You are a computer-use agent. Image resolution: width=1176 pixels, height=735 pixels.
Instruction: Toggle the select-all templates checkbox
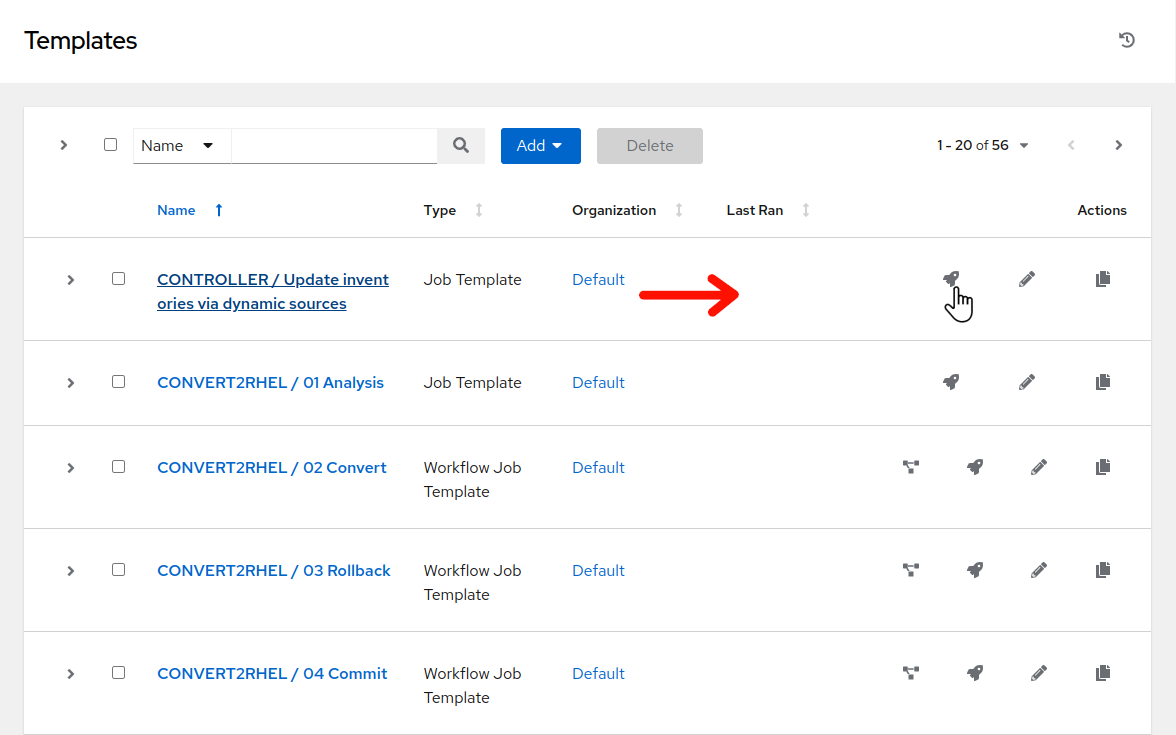[x=111, y=145]
